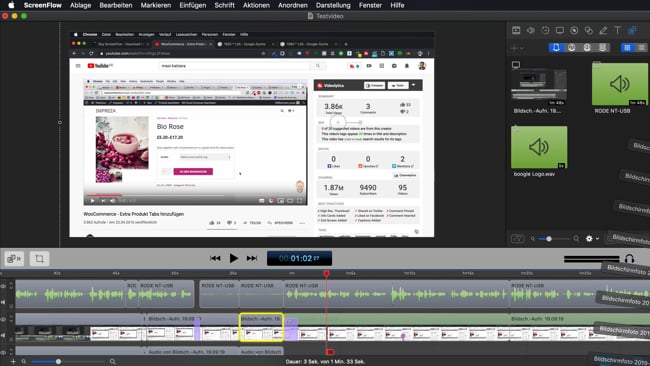Expand screen recording track height stepper

pos(11,319)
